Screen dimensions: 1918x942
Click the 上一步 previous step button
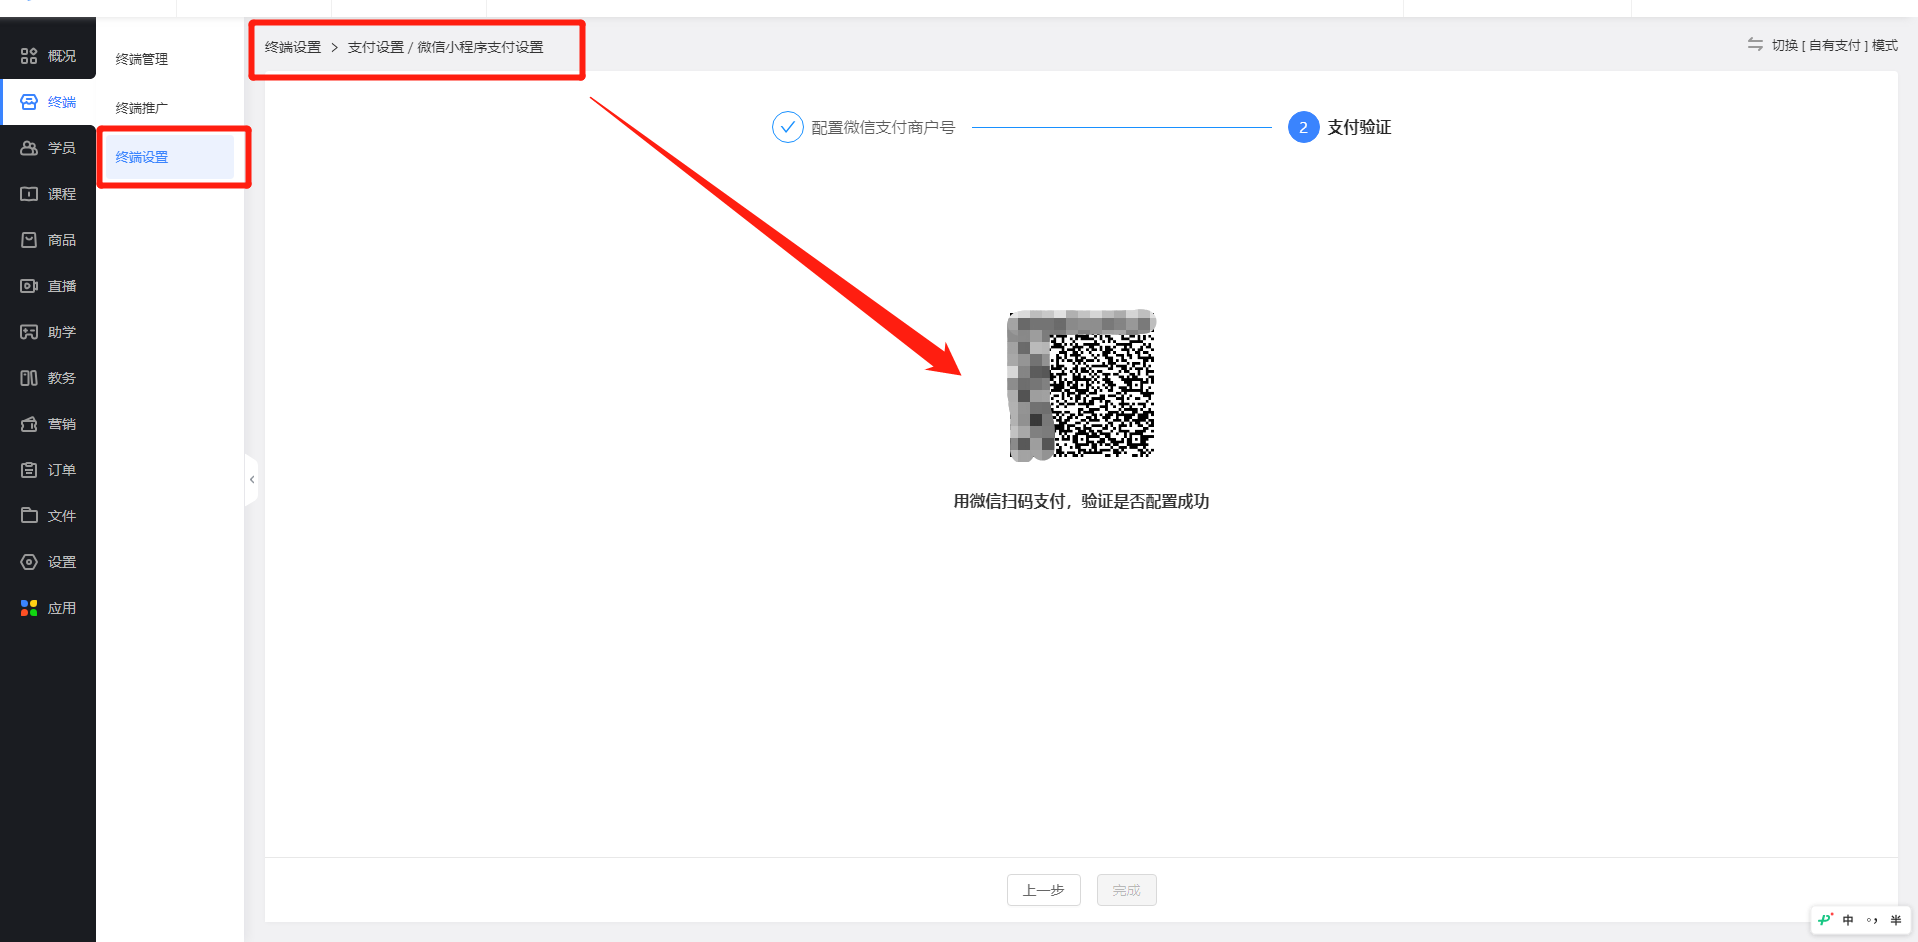click(1044, 890)
